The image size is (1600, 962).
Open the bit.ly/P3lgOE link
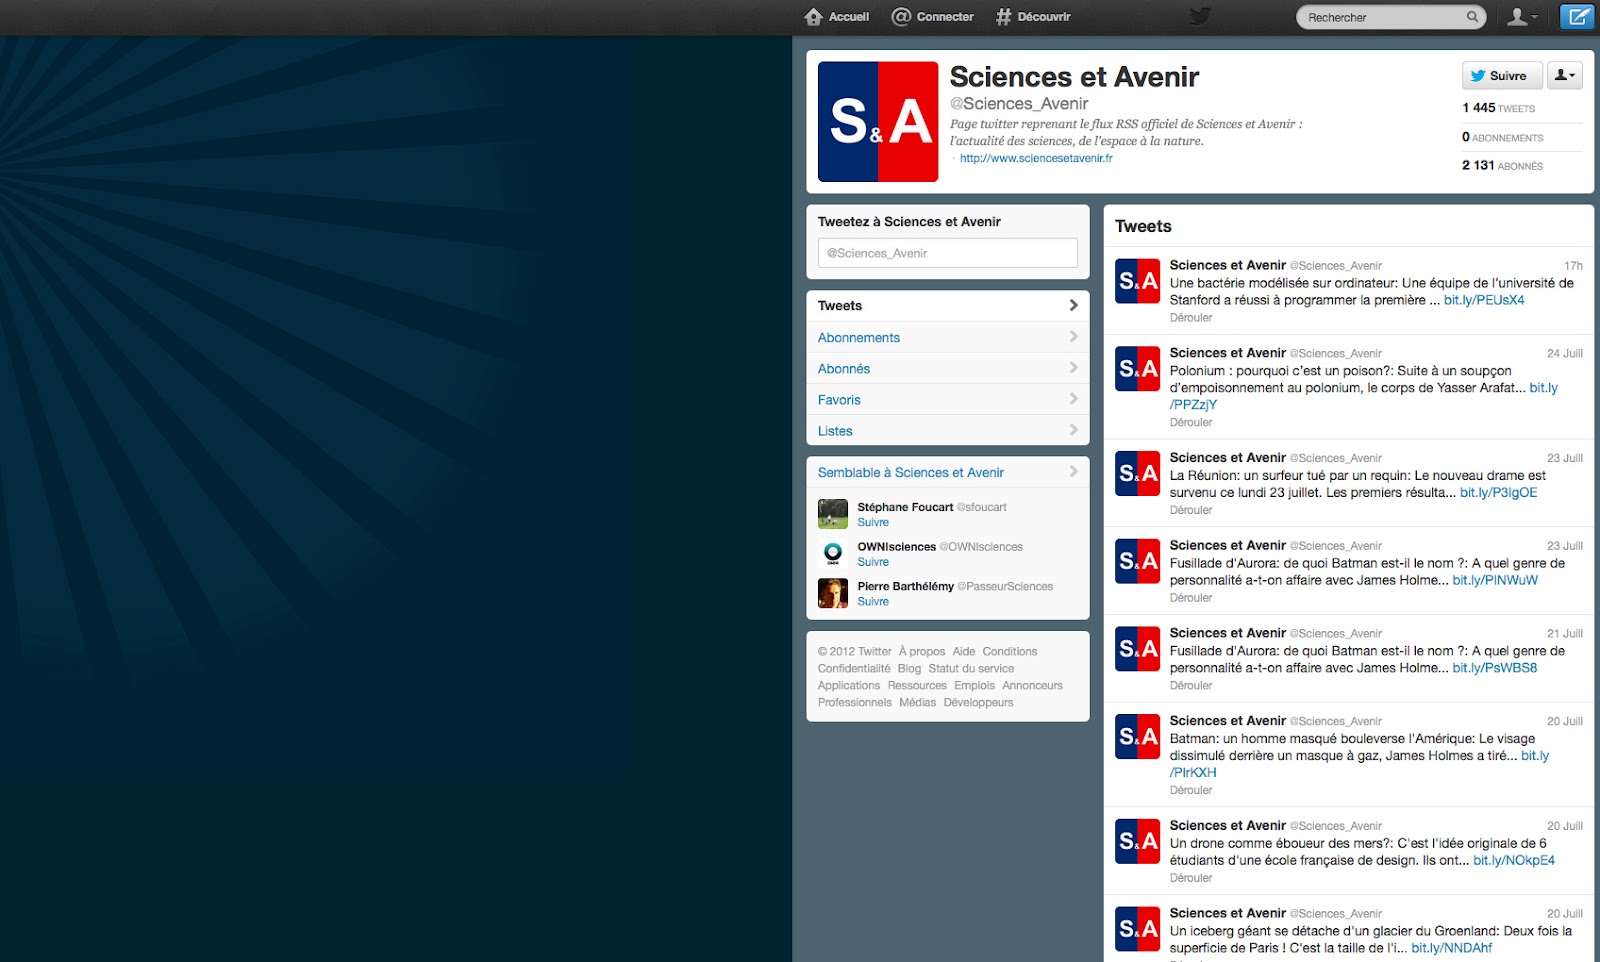[1498, 492]
